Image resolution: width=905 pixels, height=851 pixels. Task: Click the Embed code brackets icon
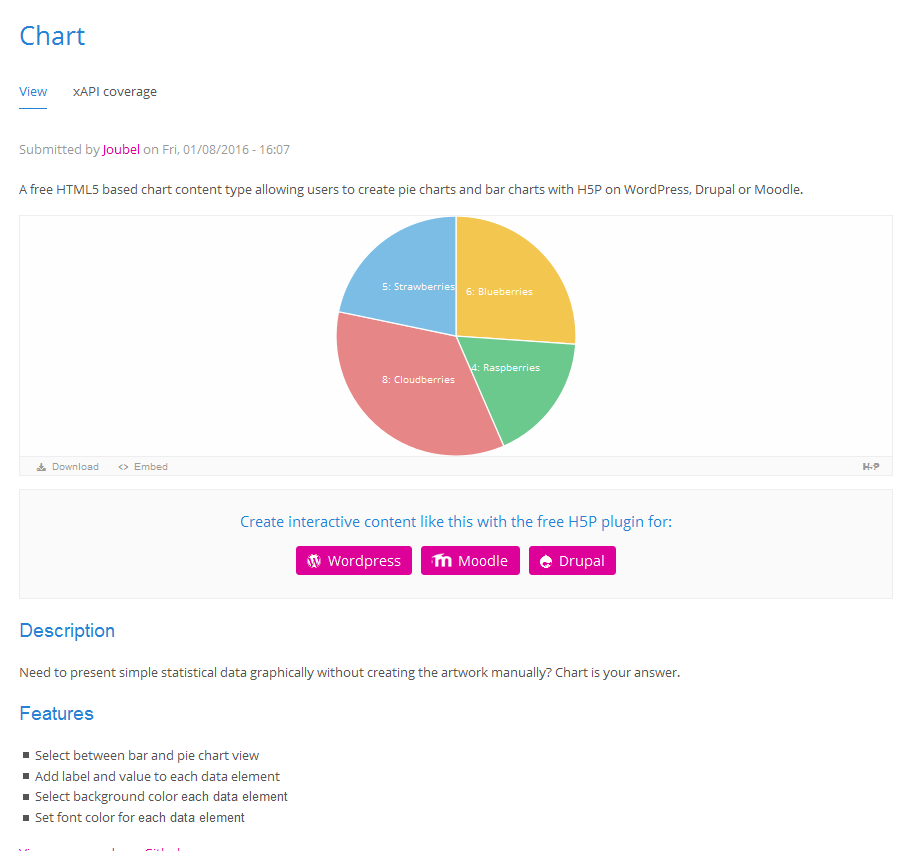123,467
